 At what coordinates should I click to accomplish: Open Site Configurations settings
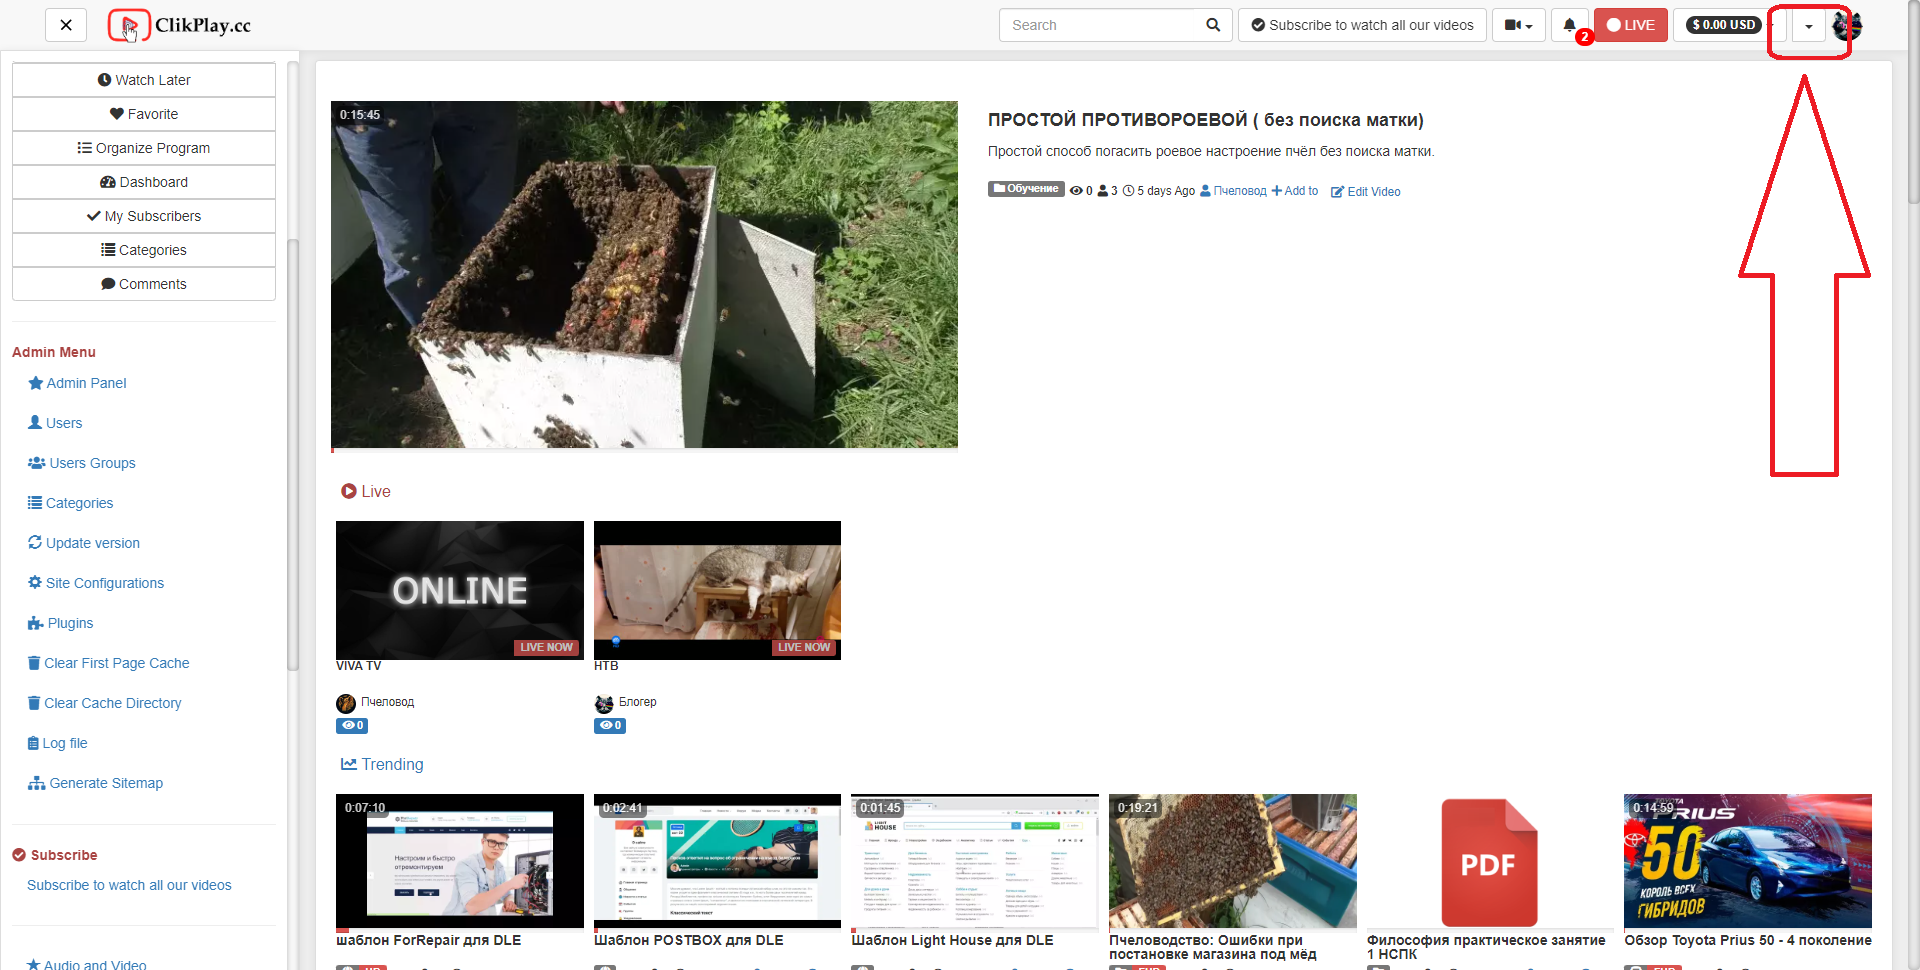104,583
